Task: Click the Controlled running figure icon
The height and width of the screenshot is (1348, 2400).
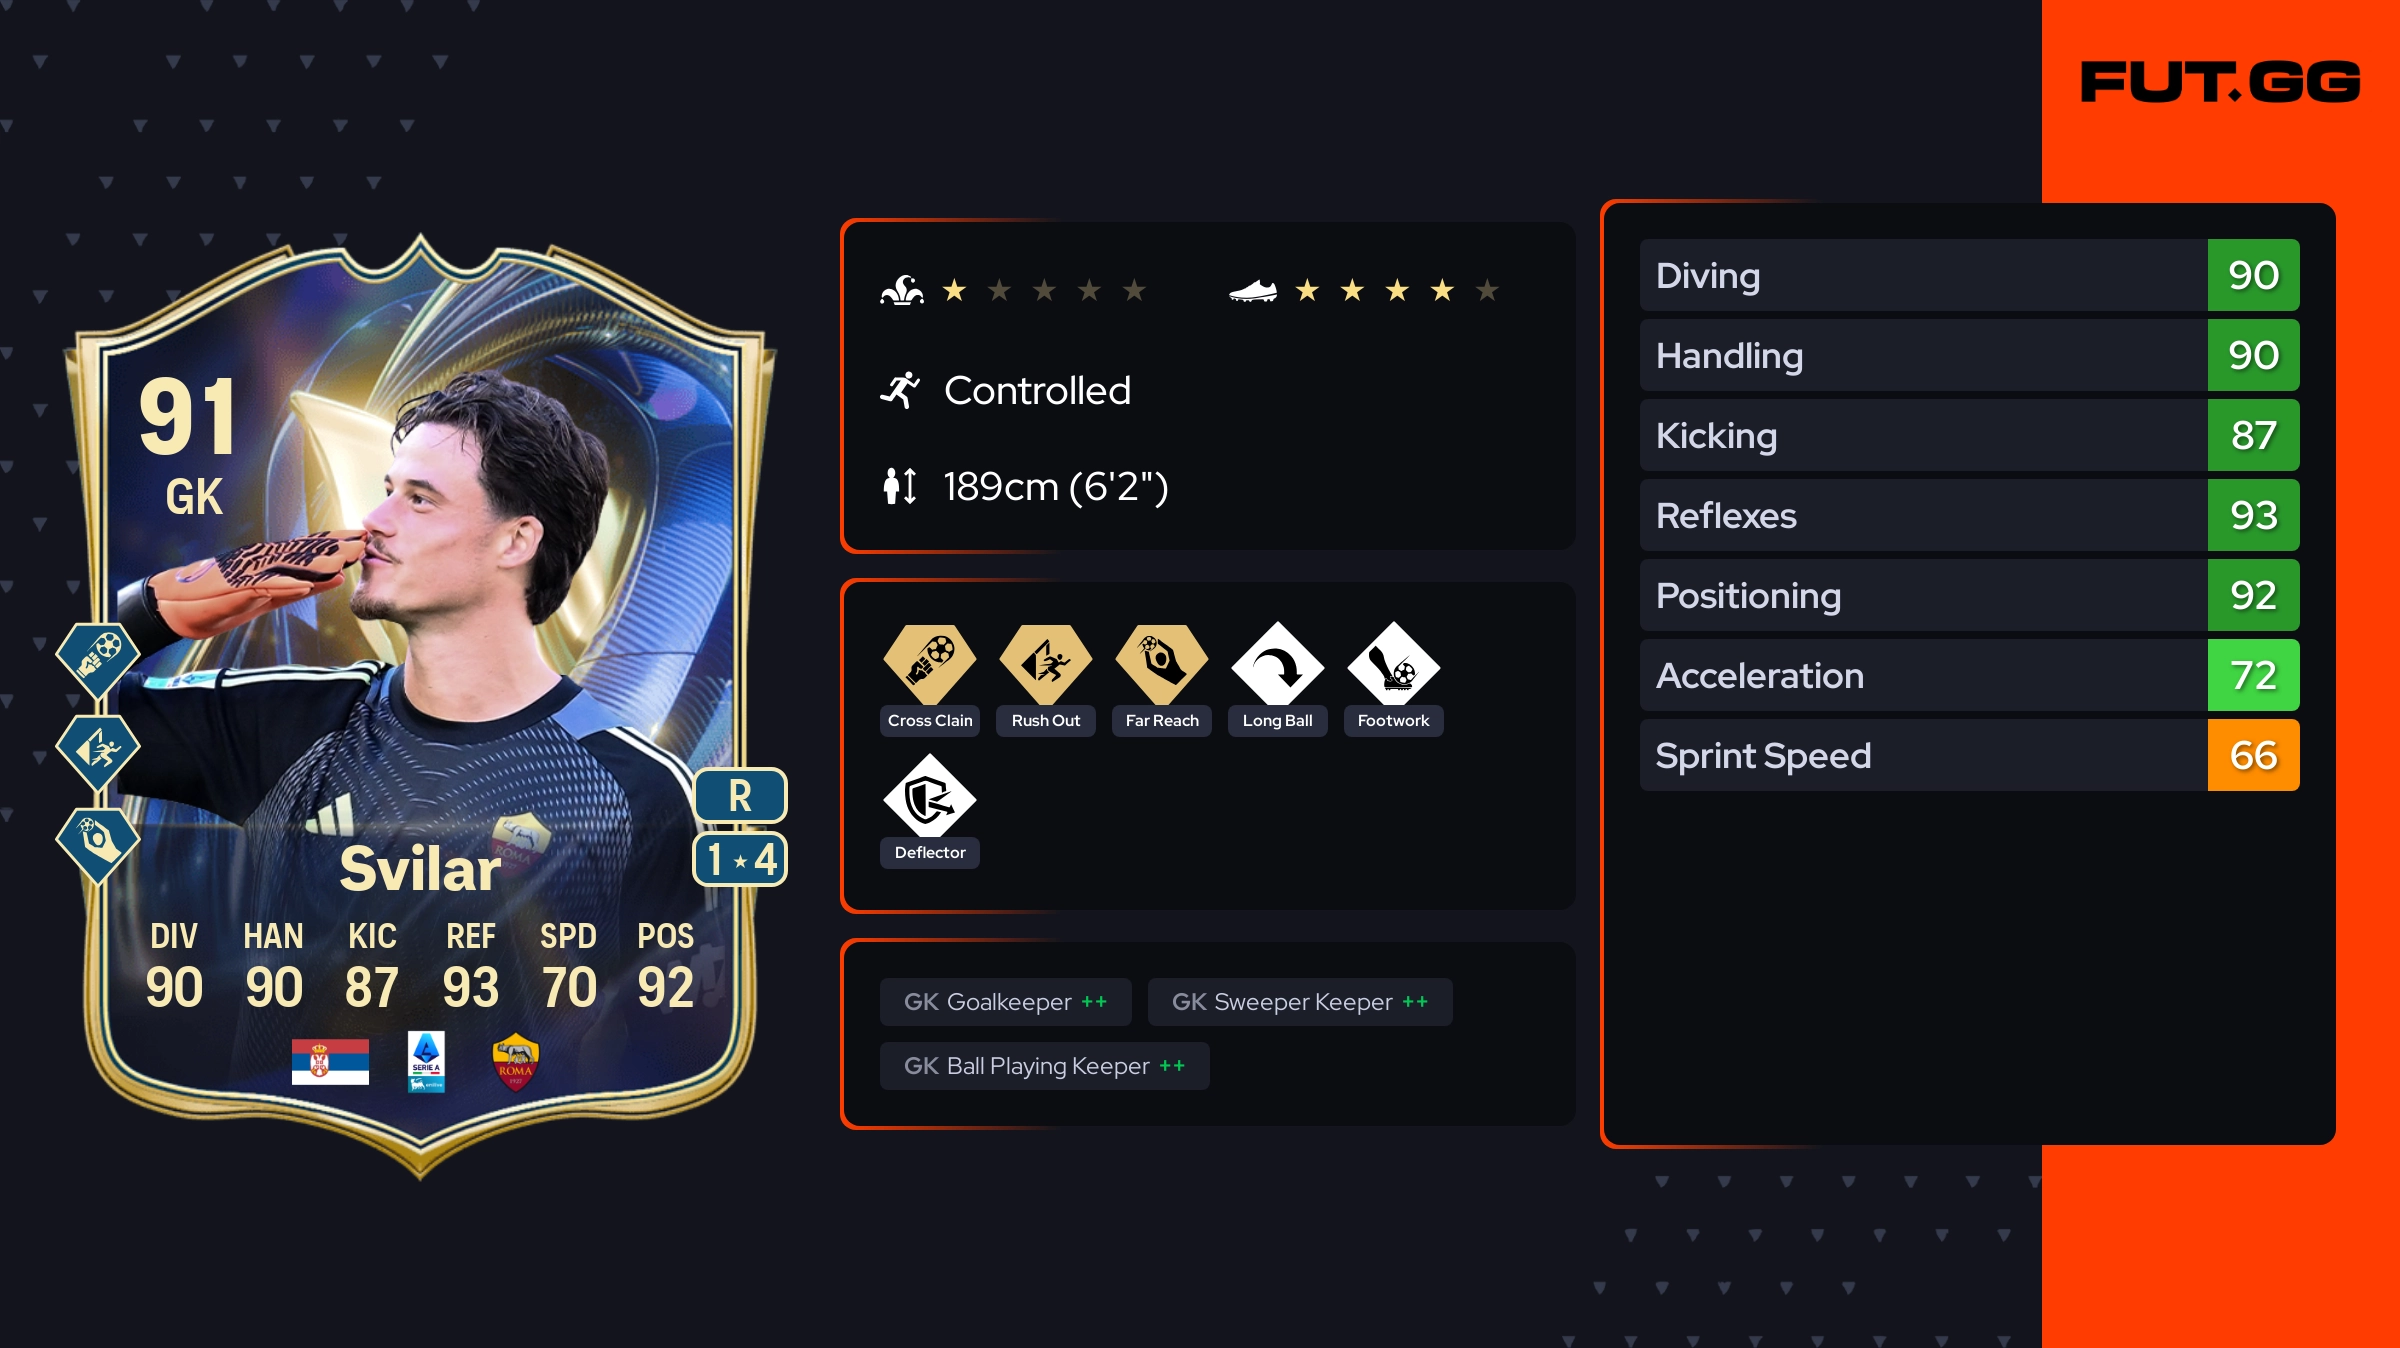Action: tap(900, 390)
